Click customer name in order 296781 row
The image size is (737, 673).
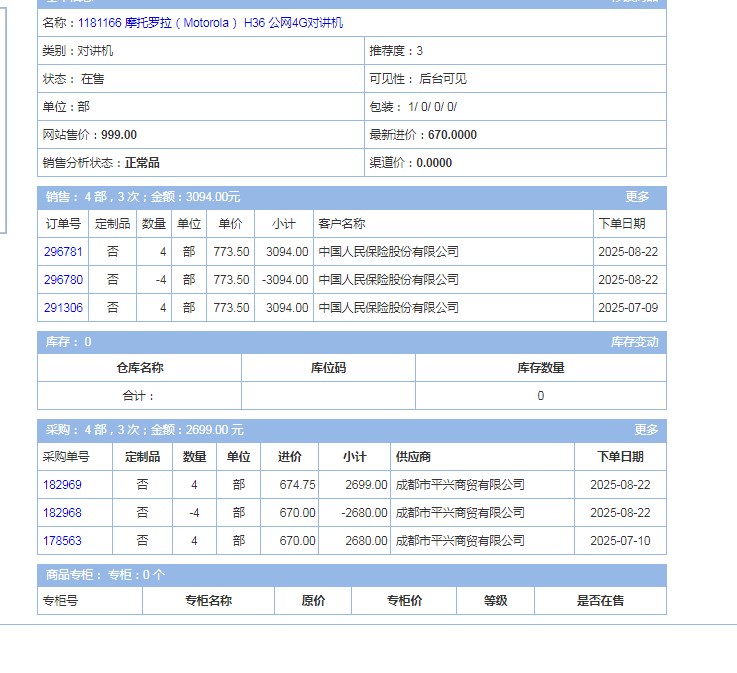point(388,252)
